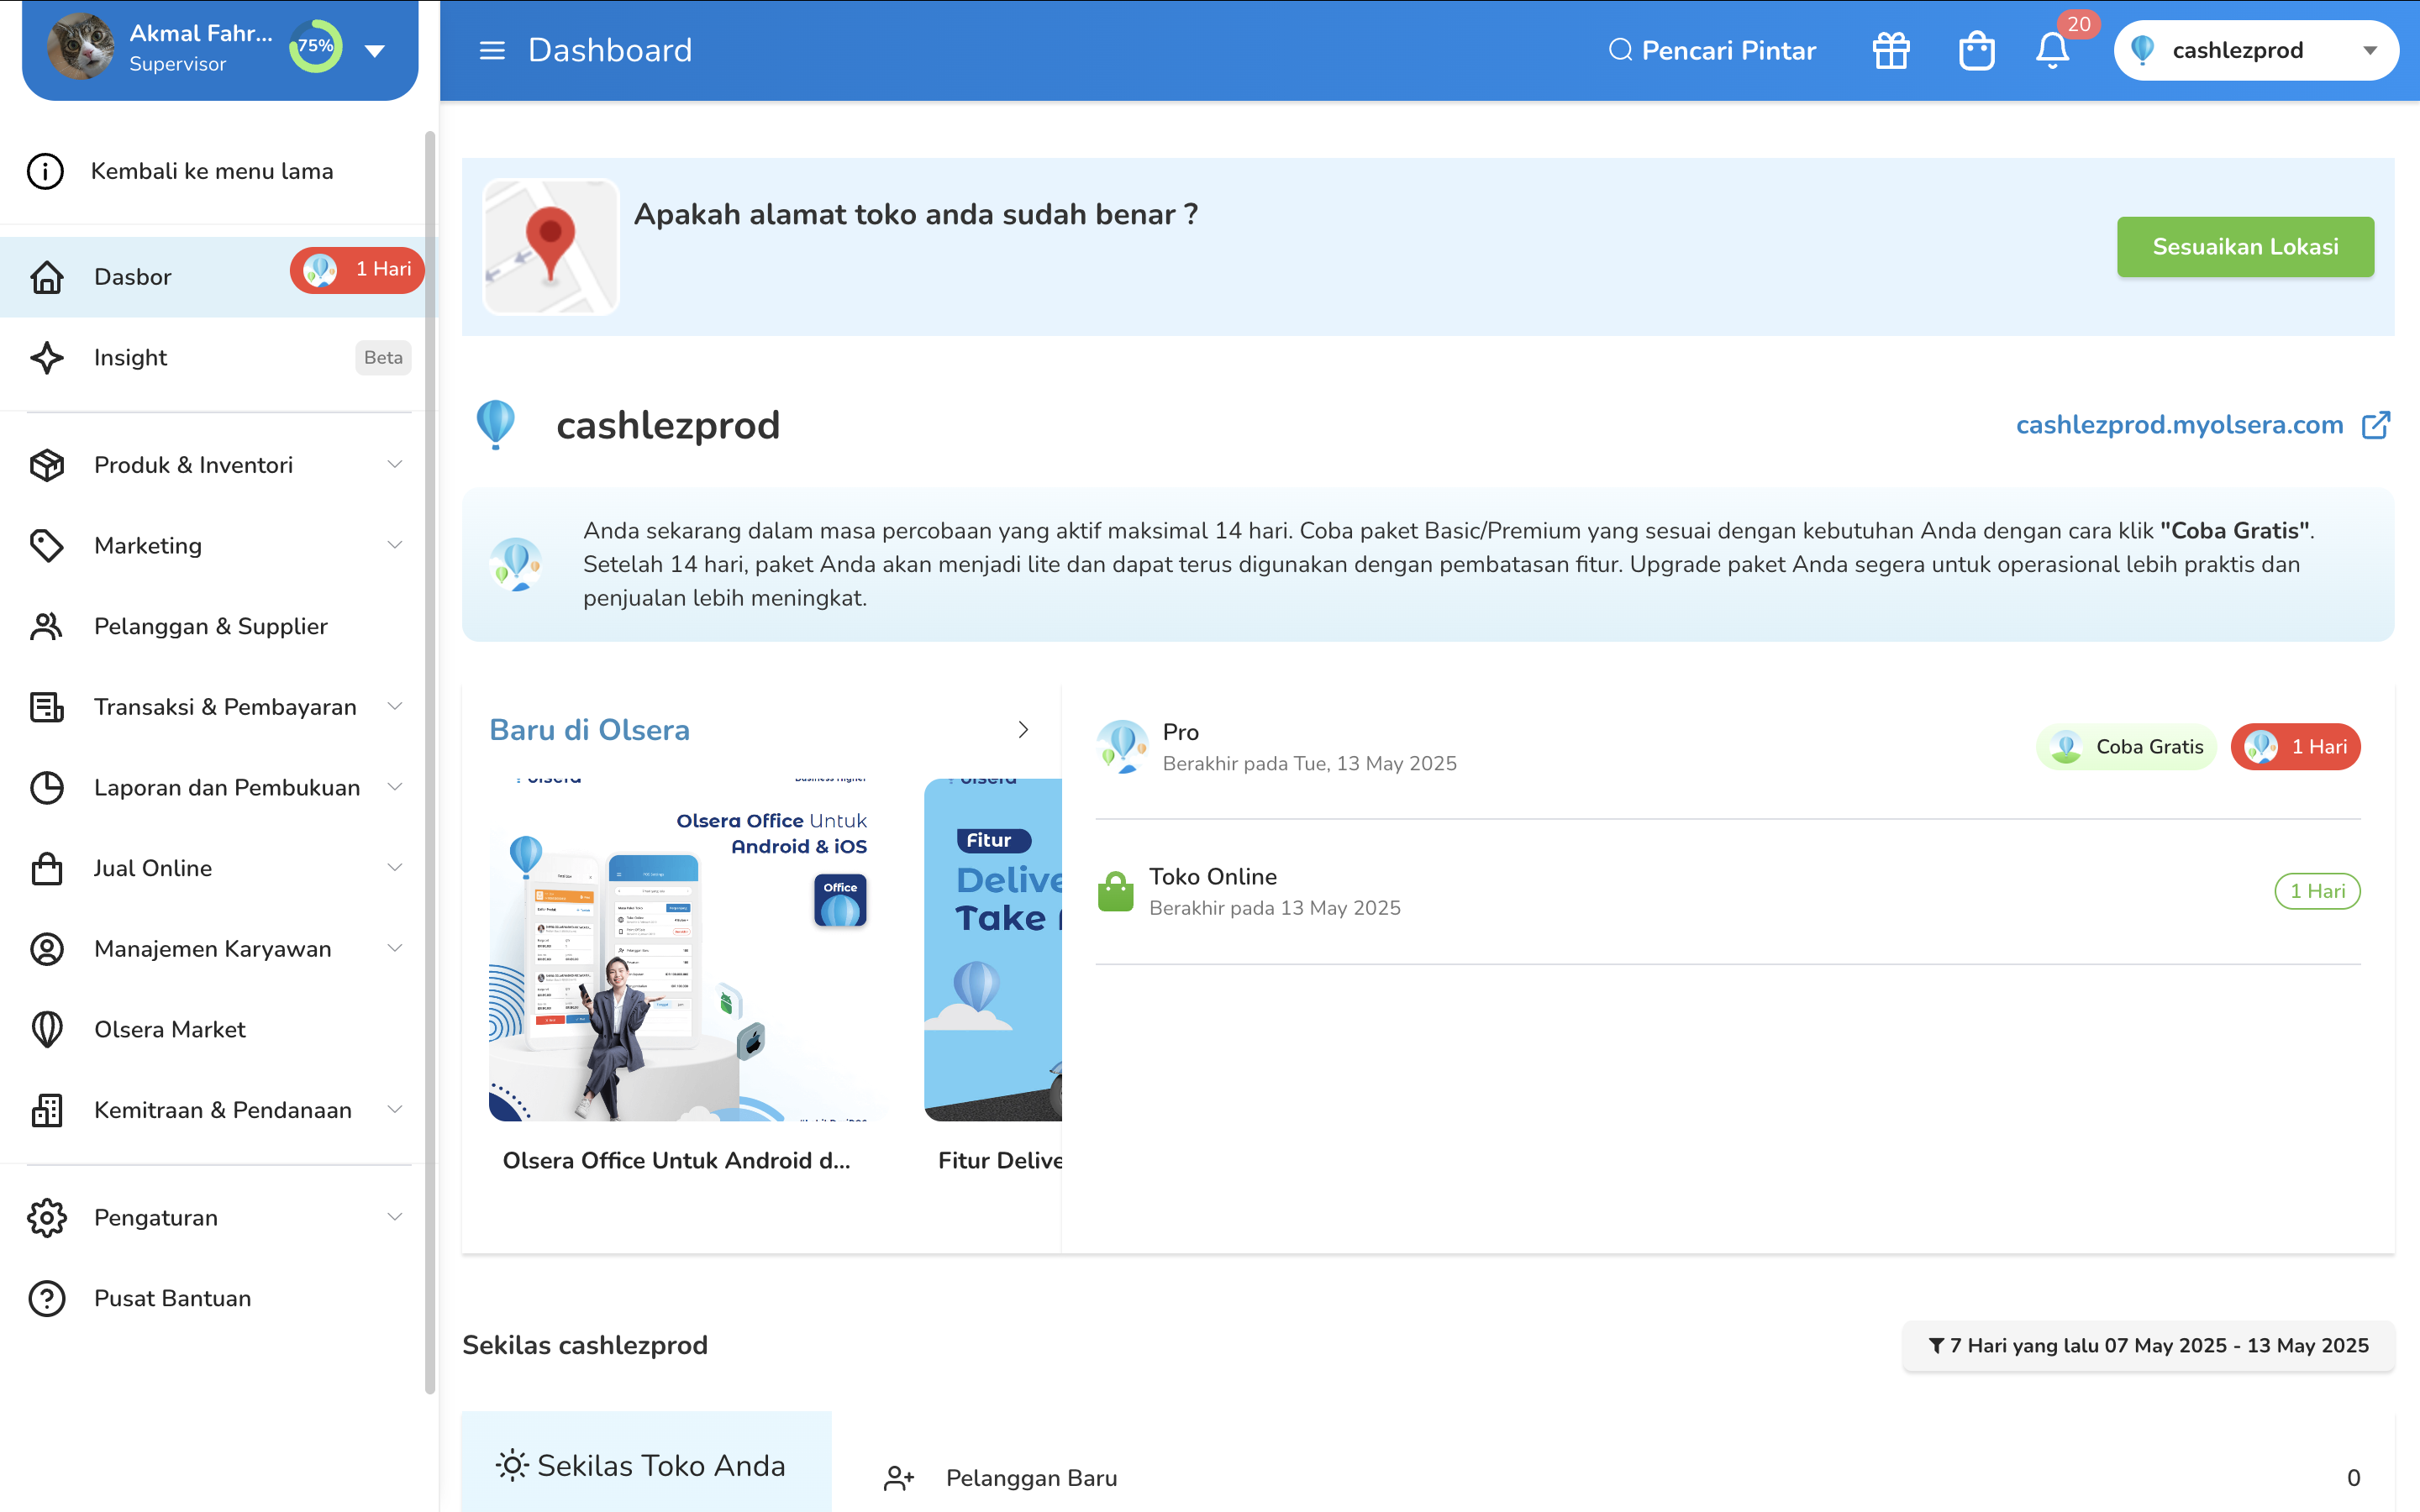
Task: Click the 75% profile progress ring
Action: 316,46
